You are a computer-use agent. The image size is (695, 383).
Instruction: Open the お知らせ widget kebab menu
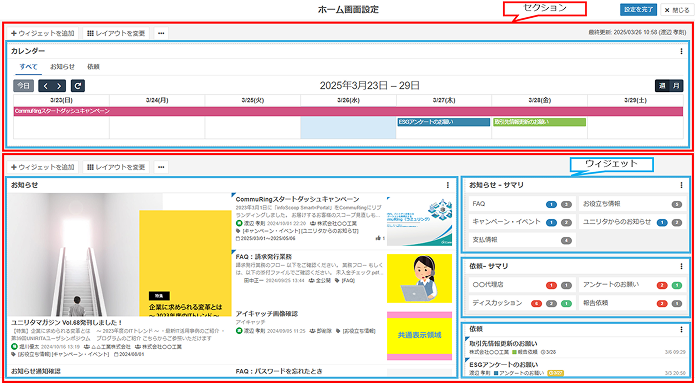[x=448, y=185]
